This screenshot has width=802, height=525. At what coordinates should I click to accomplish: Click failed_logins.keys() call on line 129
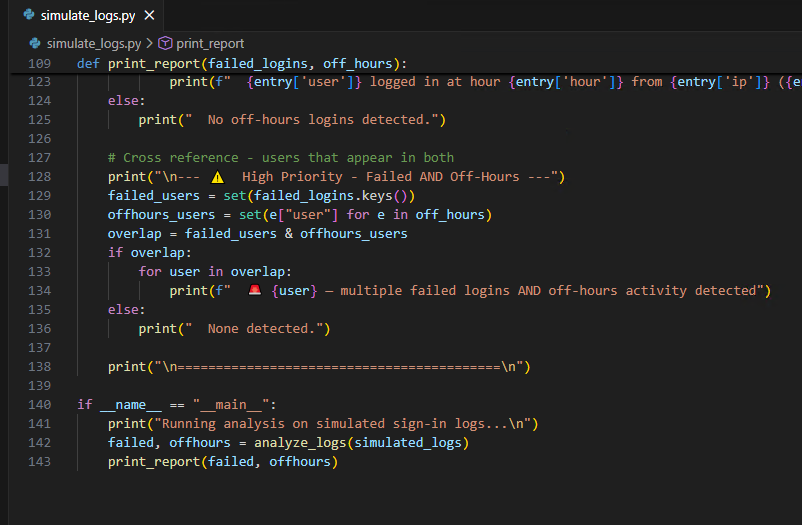pos(330,195)
